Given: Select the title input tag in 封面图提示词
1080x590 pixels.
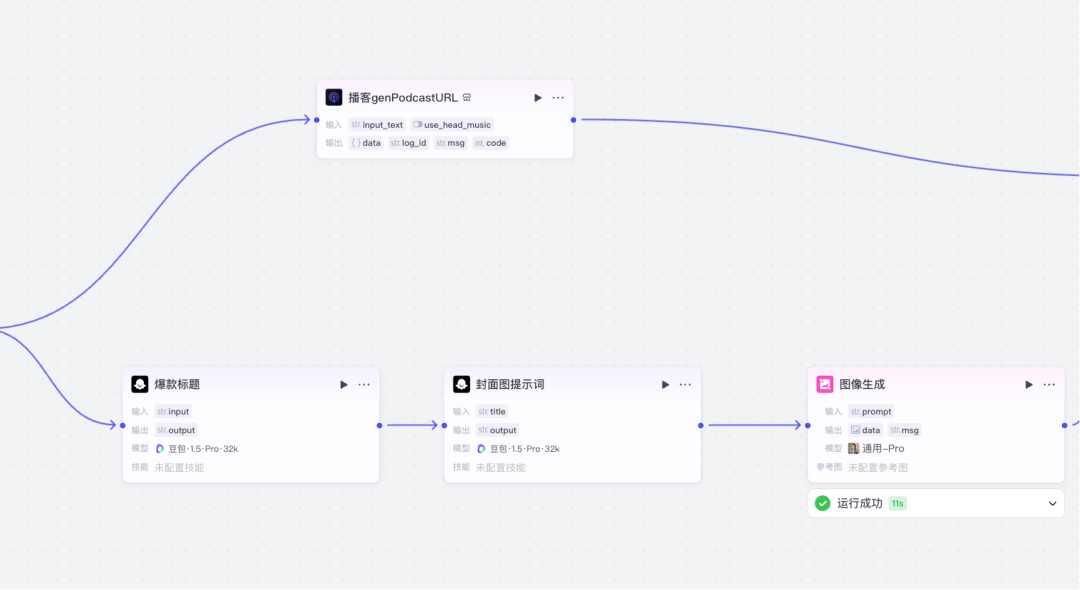Looking at the screenshot, I should 492,412.
